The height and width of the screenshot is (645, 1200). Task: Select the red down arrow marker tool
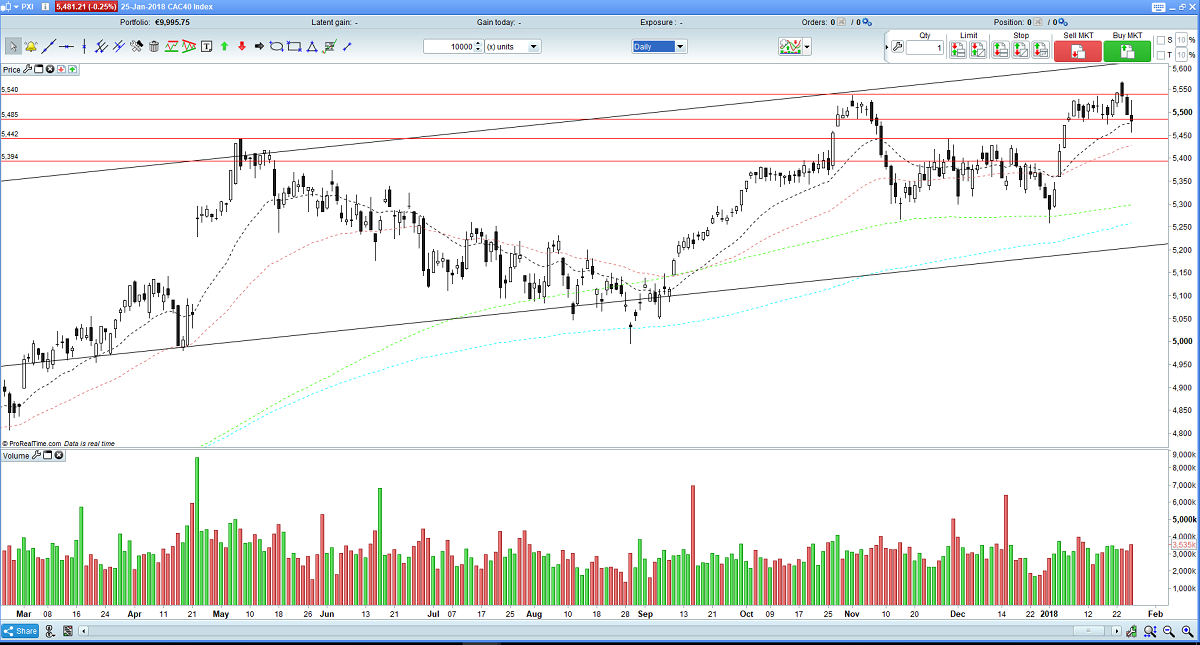point(242,46)
